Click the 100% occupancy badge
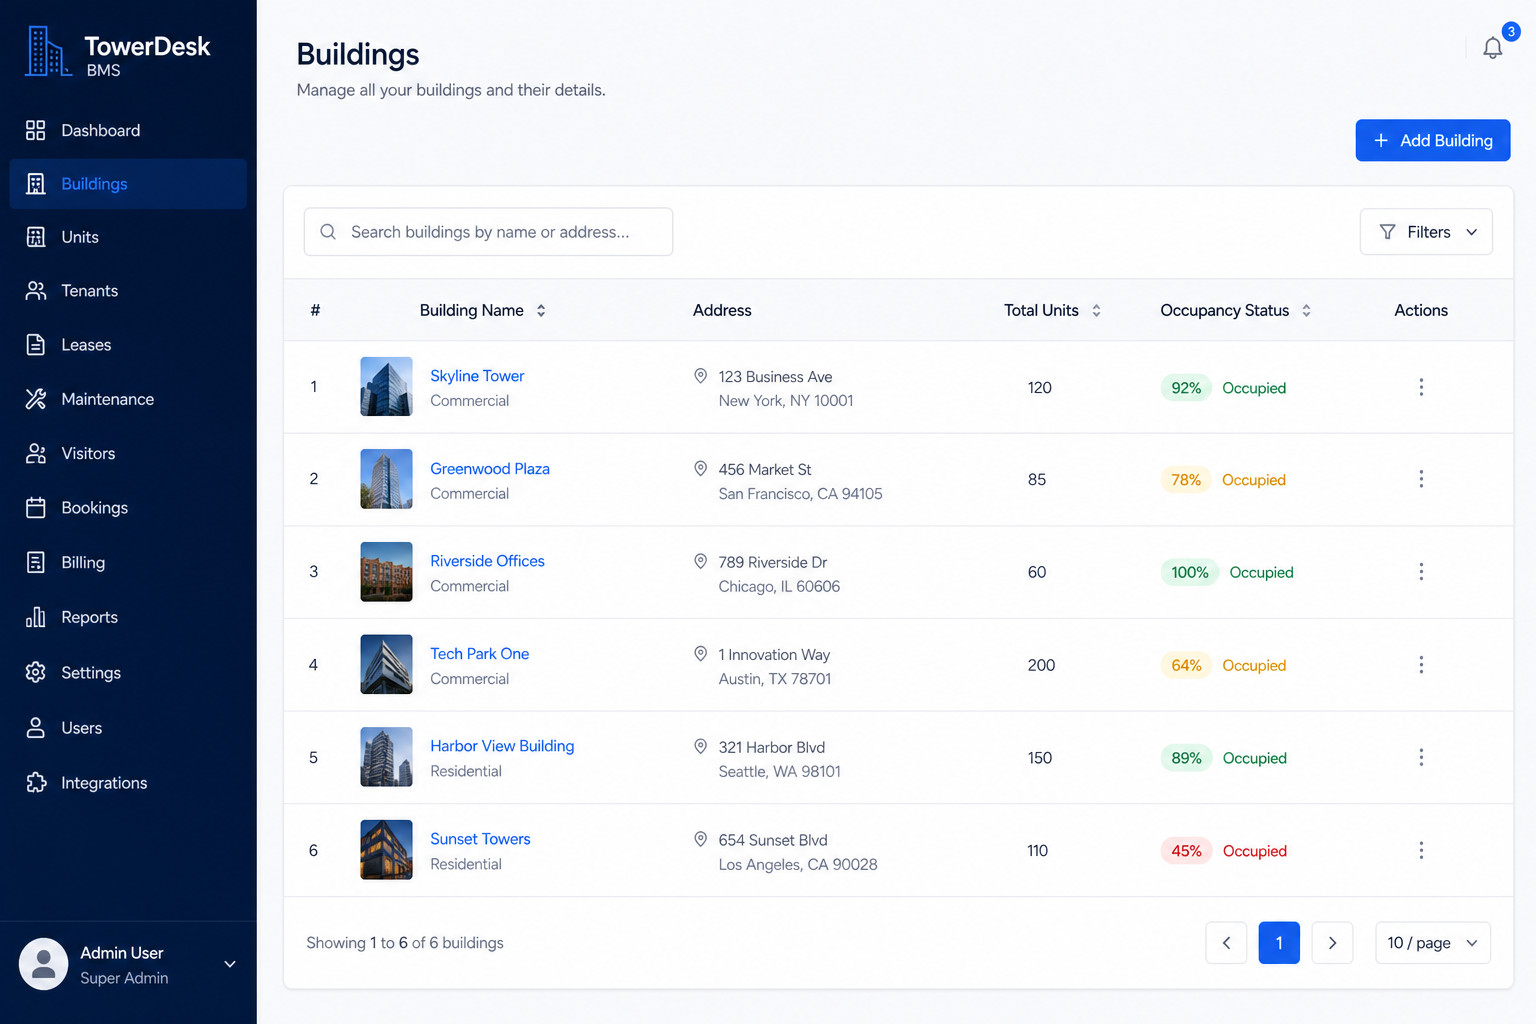The height and width of the screenshot is (1024, 1536). tap(1190, 573)
